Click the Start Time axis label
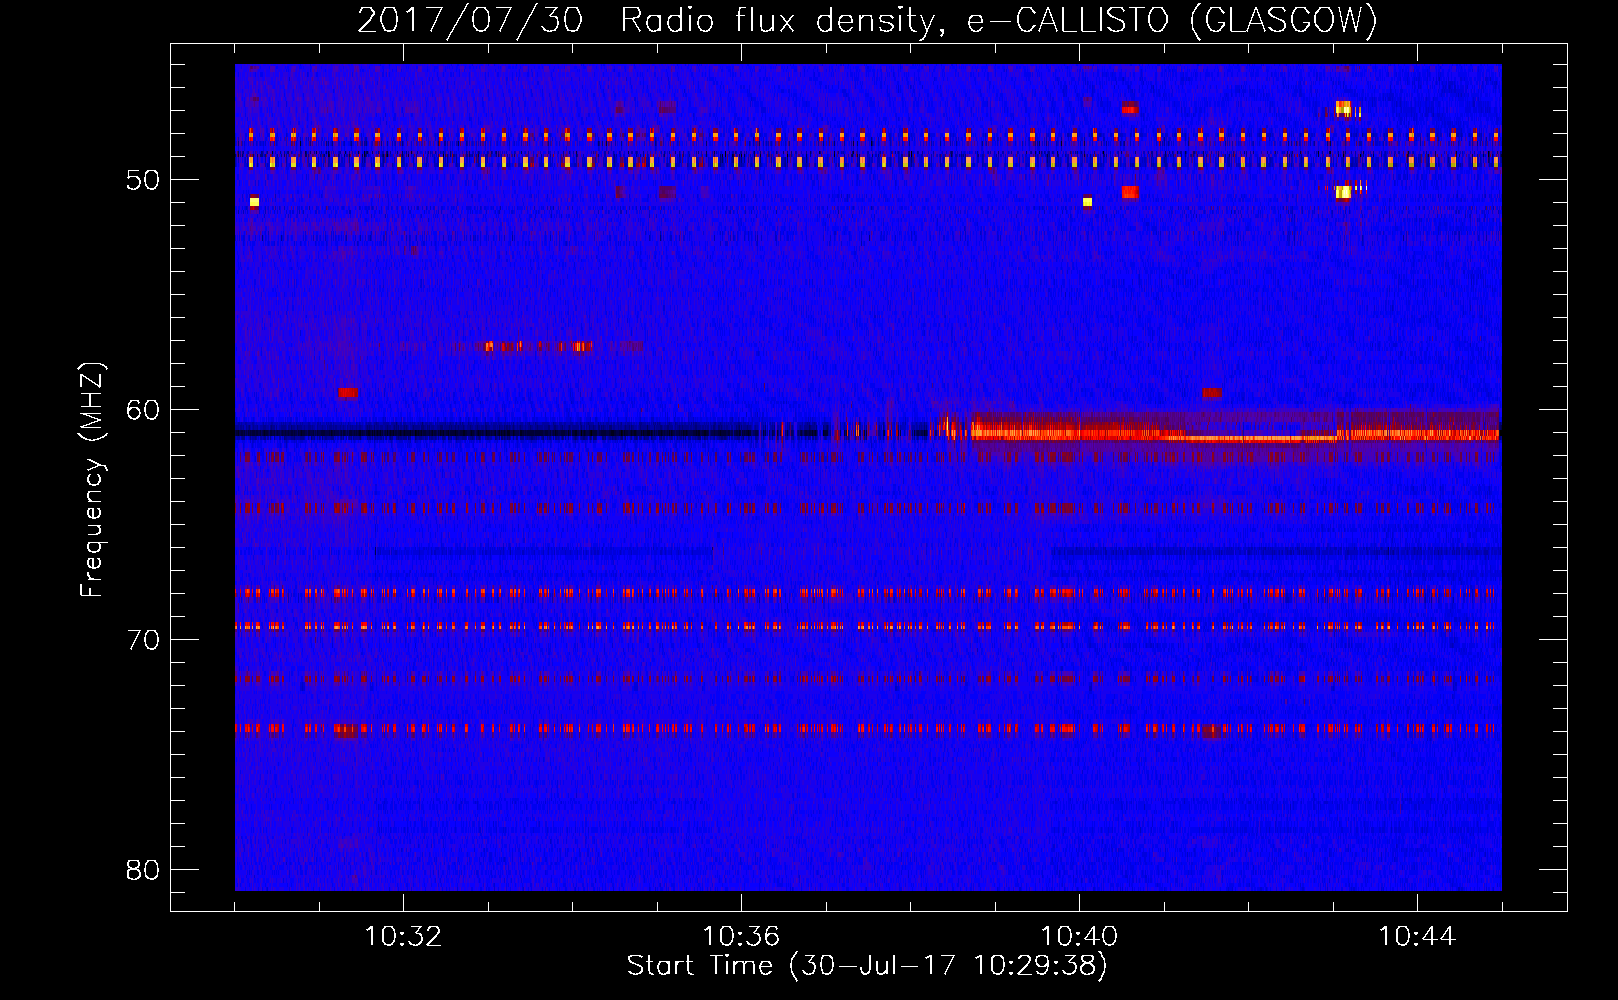The width and height of the screenshot is (1618, 1000). [867, 966]
